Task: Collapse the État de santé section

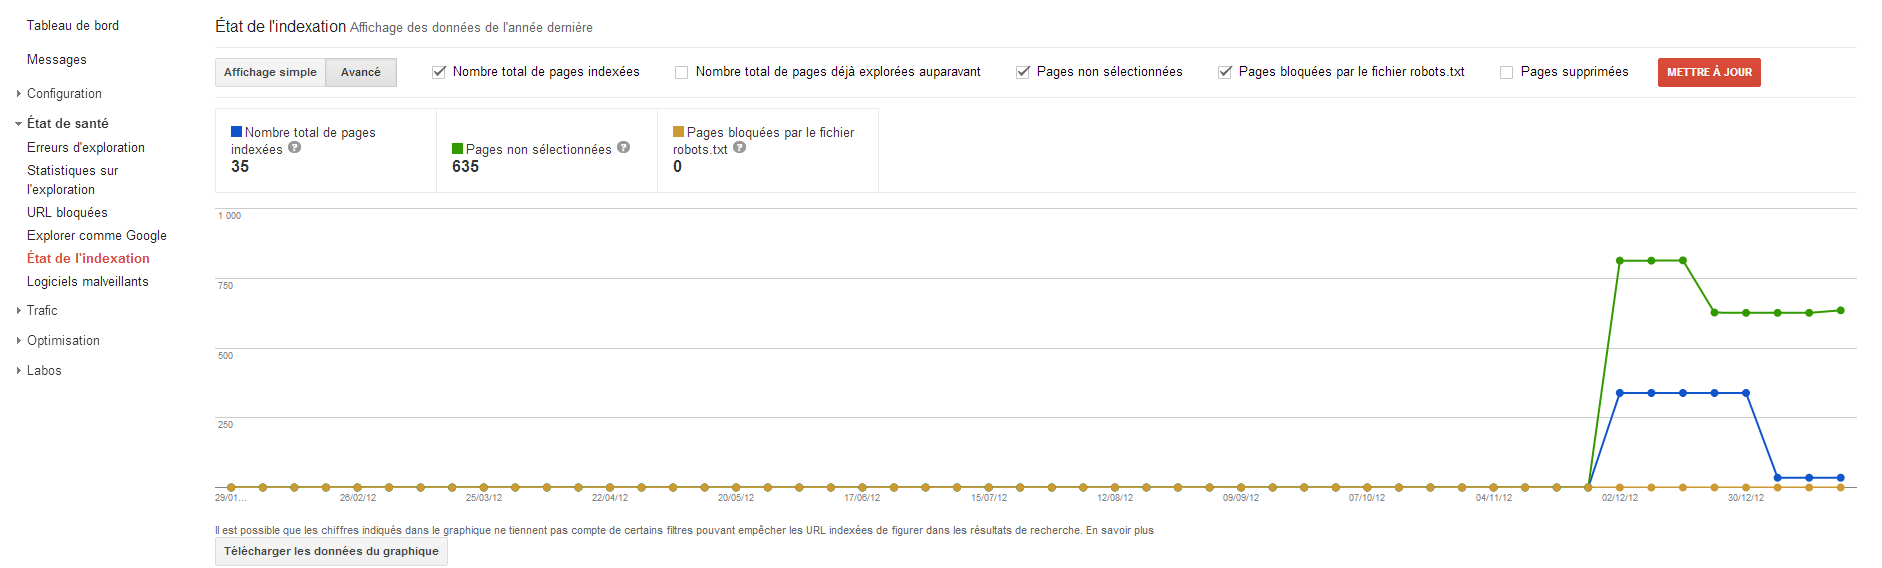Action: coord(19,124)
